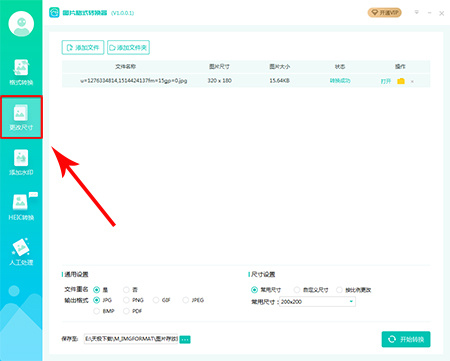Screen dimensions: 450x361
Task: Select 是 for 文件重名
Action: click(96, 289)
